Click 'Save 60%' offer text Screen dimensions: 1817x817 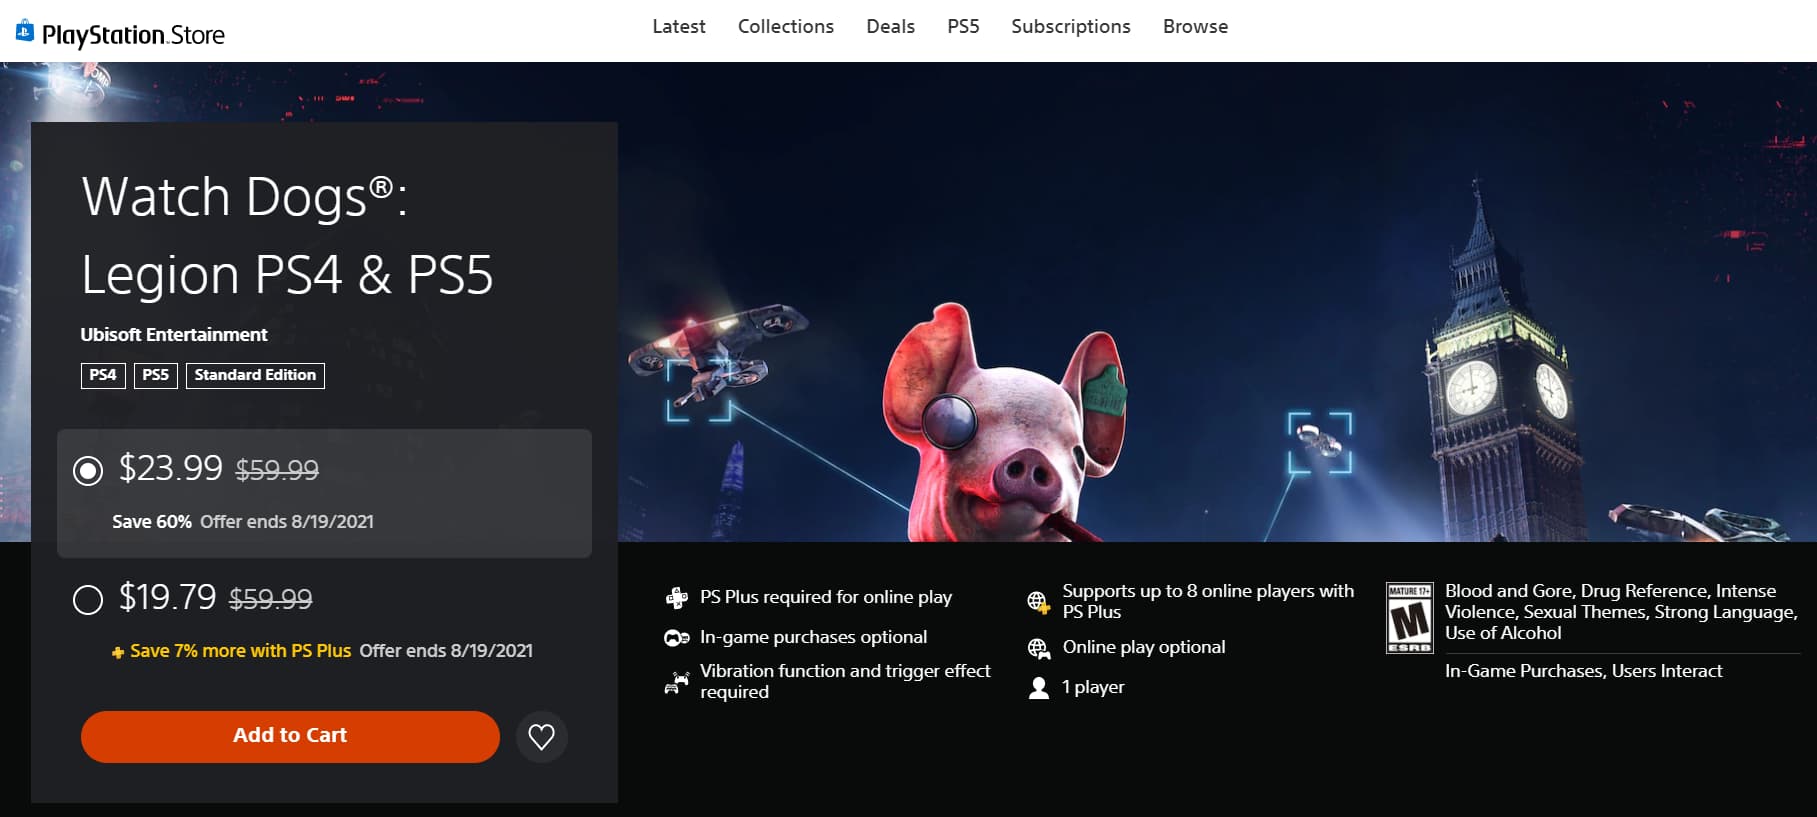click(x=152, y=522)
